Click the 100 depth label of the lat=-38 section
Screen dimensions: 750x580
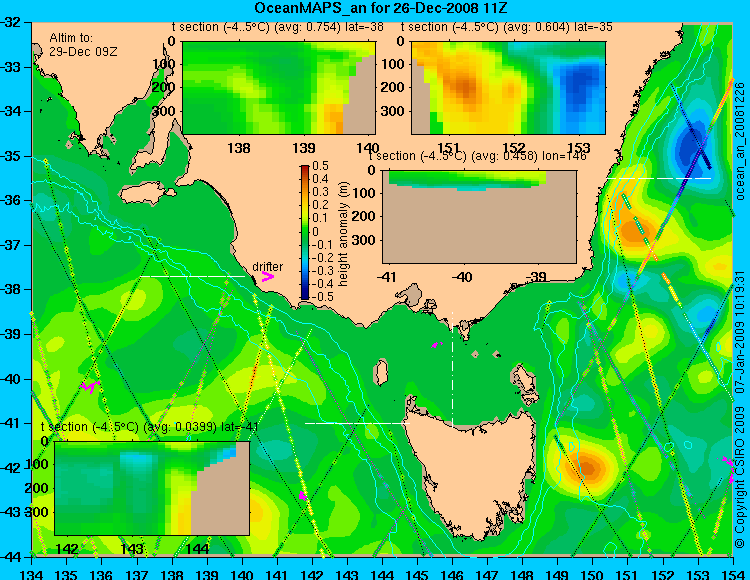point(165,64)
